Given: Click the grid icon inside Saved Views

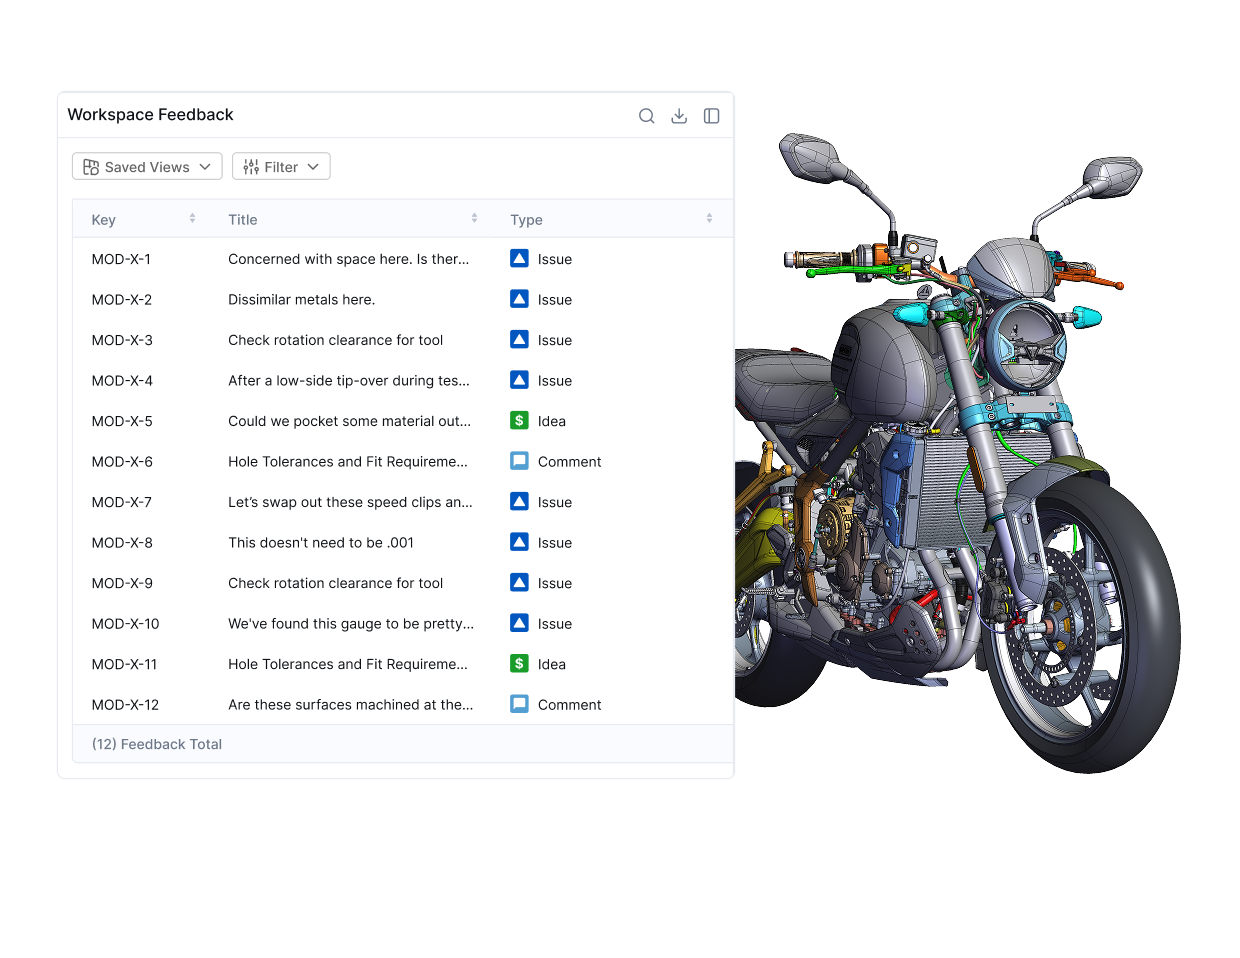Looking at the screenshot, I should [91, 166].
